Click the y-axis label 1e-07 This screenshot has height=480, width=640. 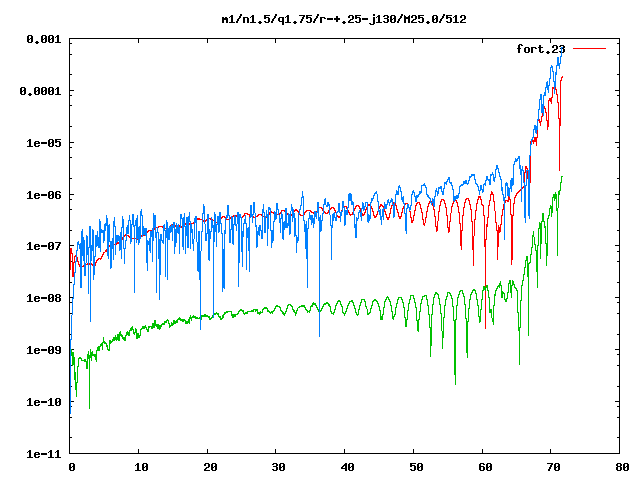(44, 246)
